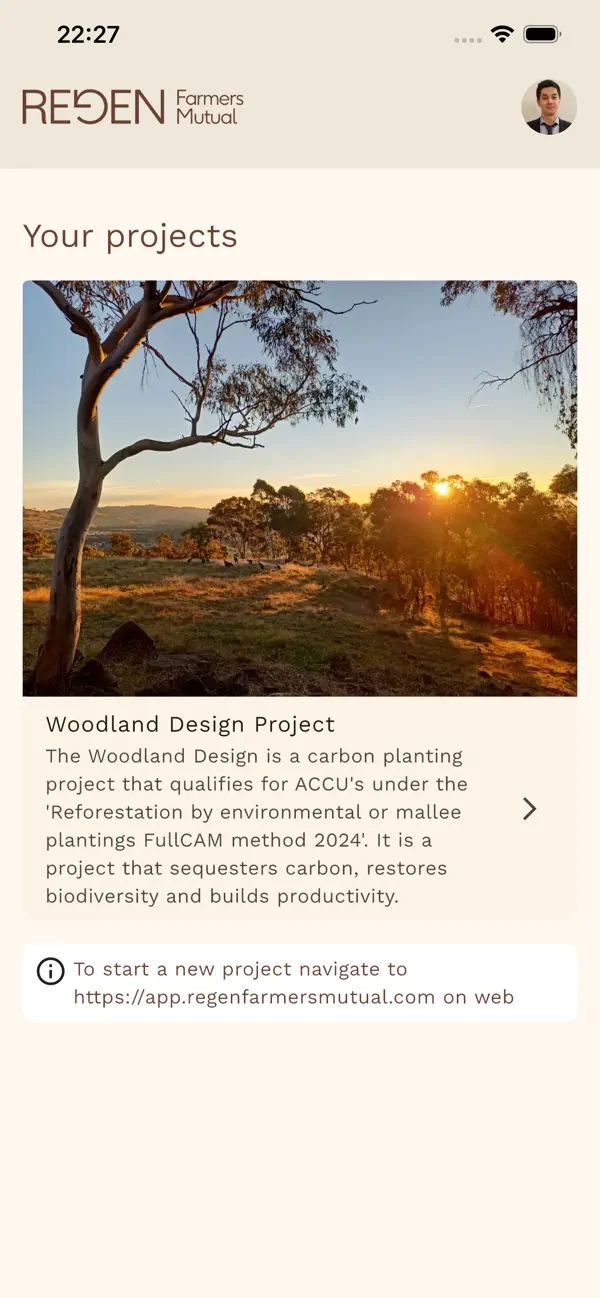Open the Woodland Design Project title
The height and width of the screenshot is (1298, 600).
pyautogui.click(x=190, y=724)
